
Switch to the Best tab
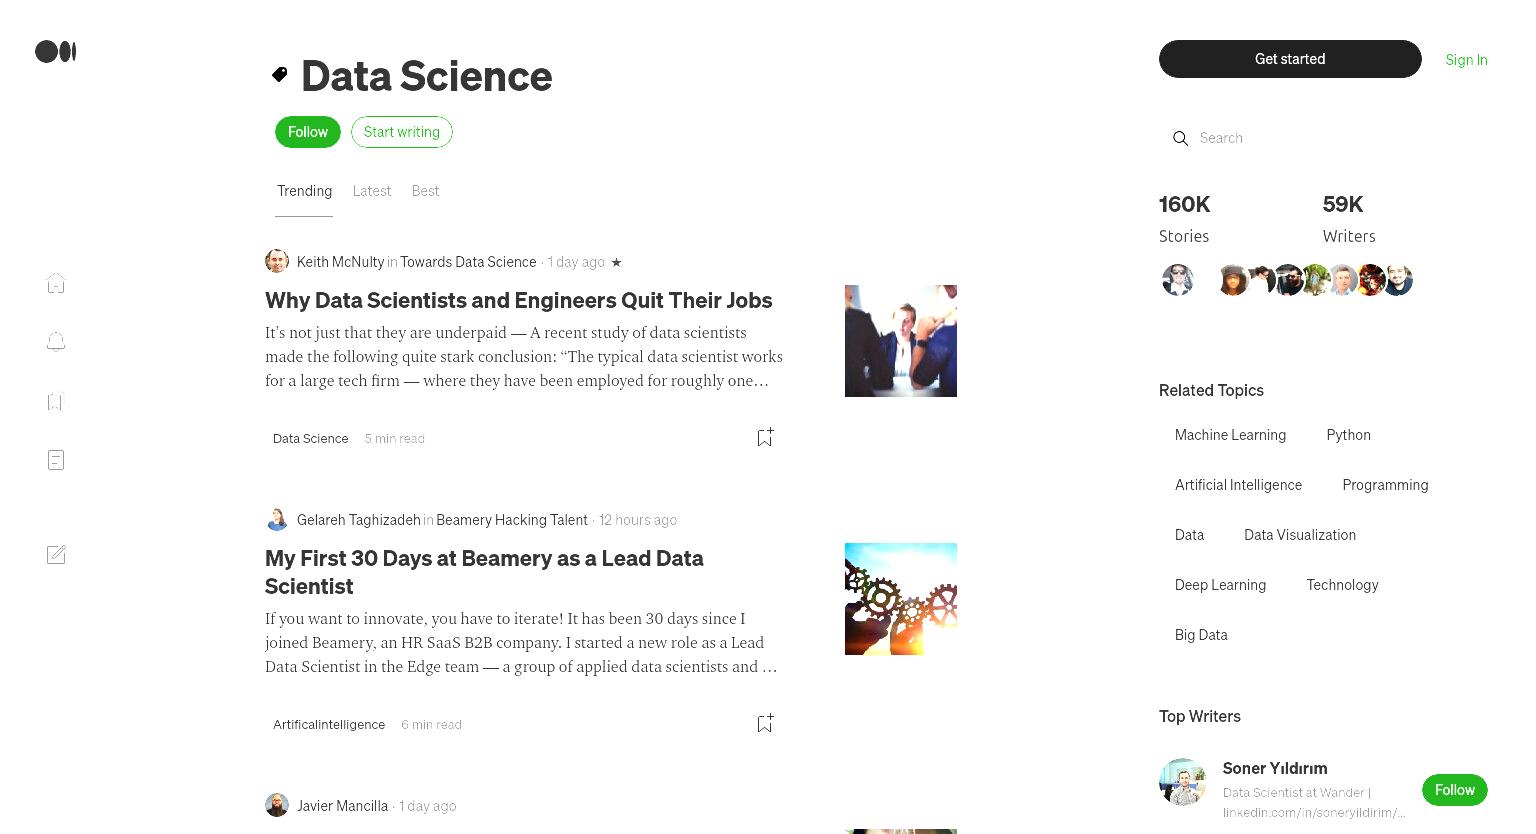click(x=425, y=191)
